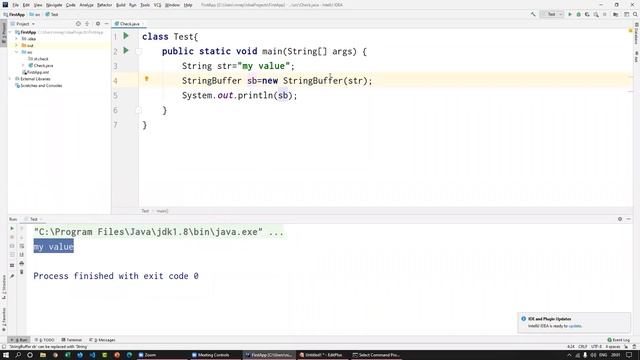
Task: Collapse the src folder
Action: tap(17, 52)
